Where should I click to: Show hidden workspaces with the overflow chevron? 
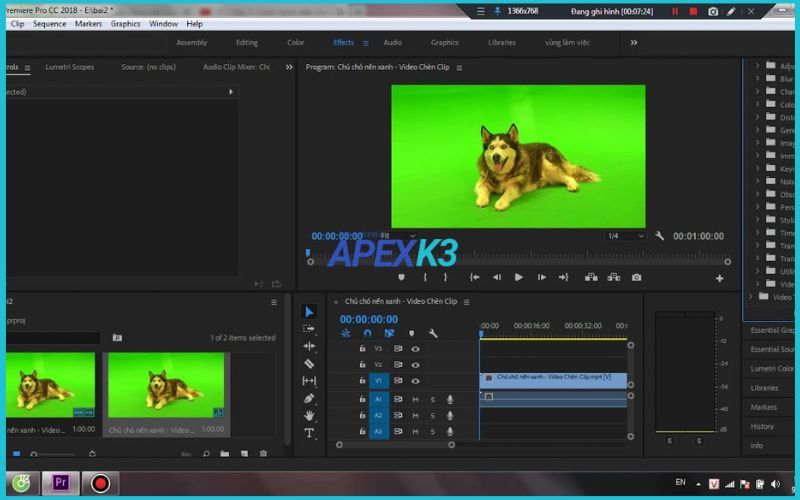633,43
